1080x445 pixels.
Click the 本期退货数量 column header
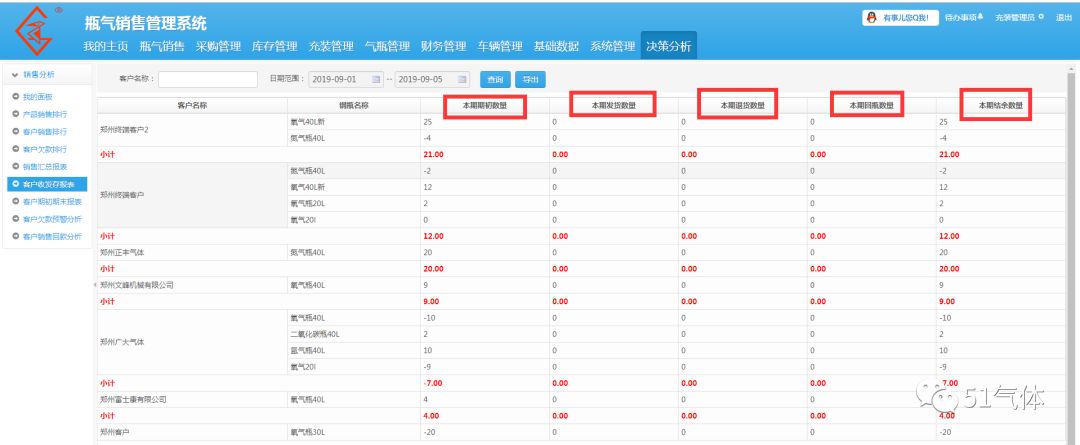click(742, 105)
